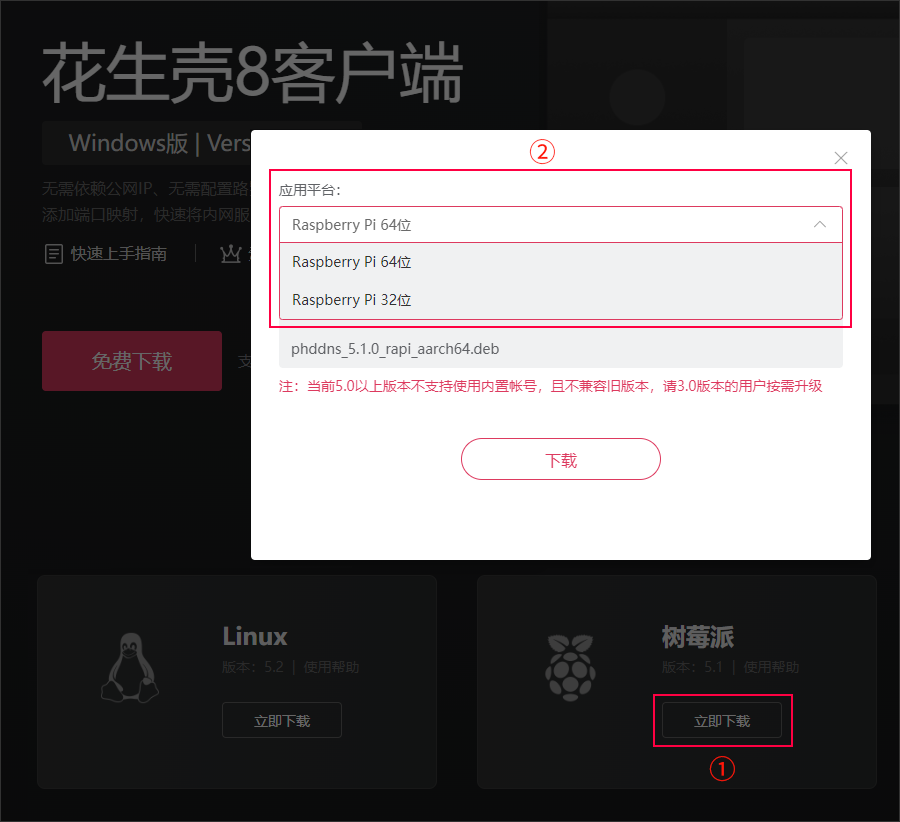The height and width of the screenshot is (822, 900).
Task: Click the document icon beside 快速上手指南
Action: coord(53,254)
